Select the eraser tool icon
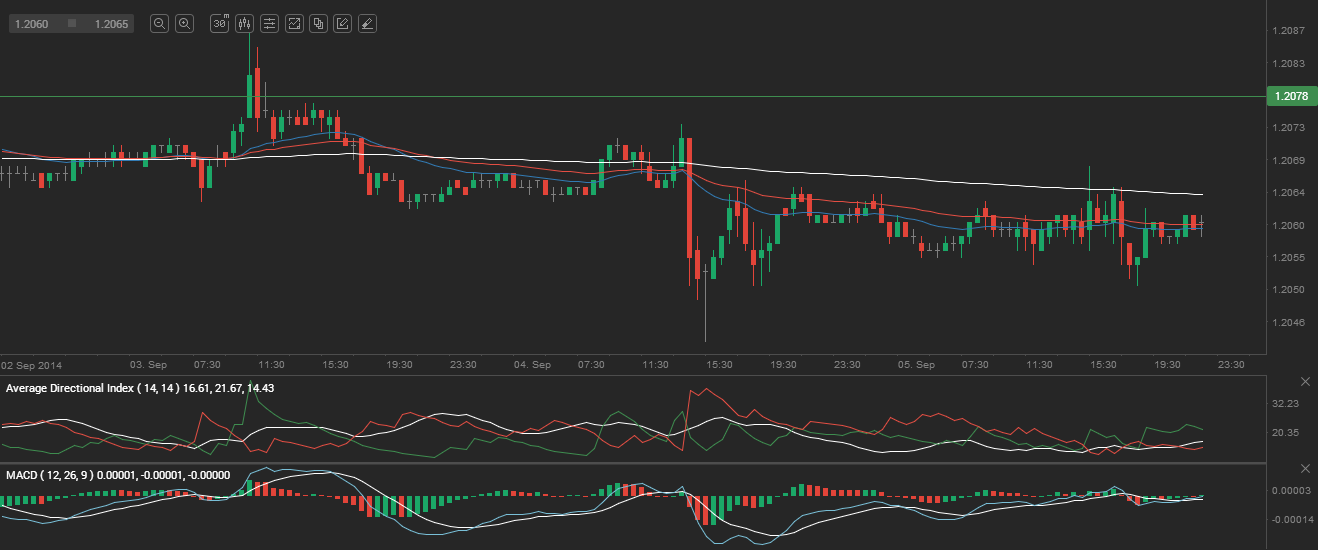 [367, 23]
